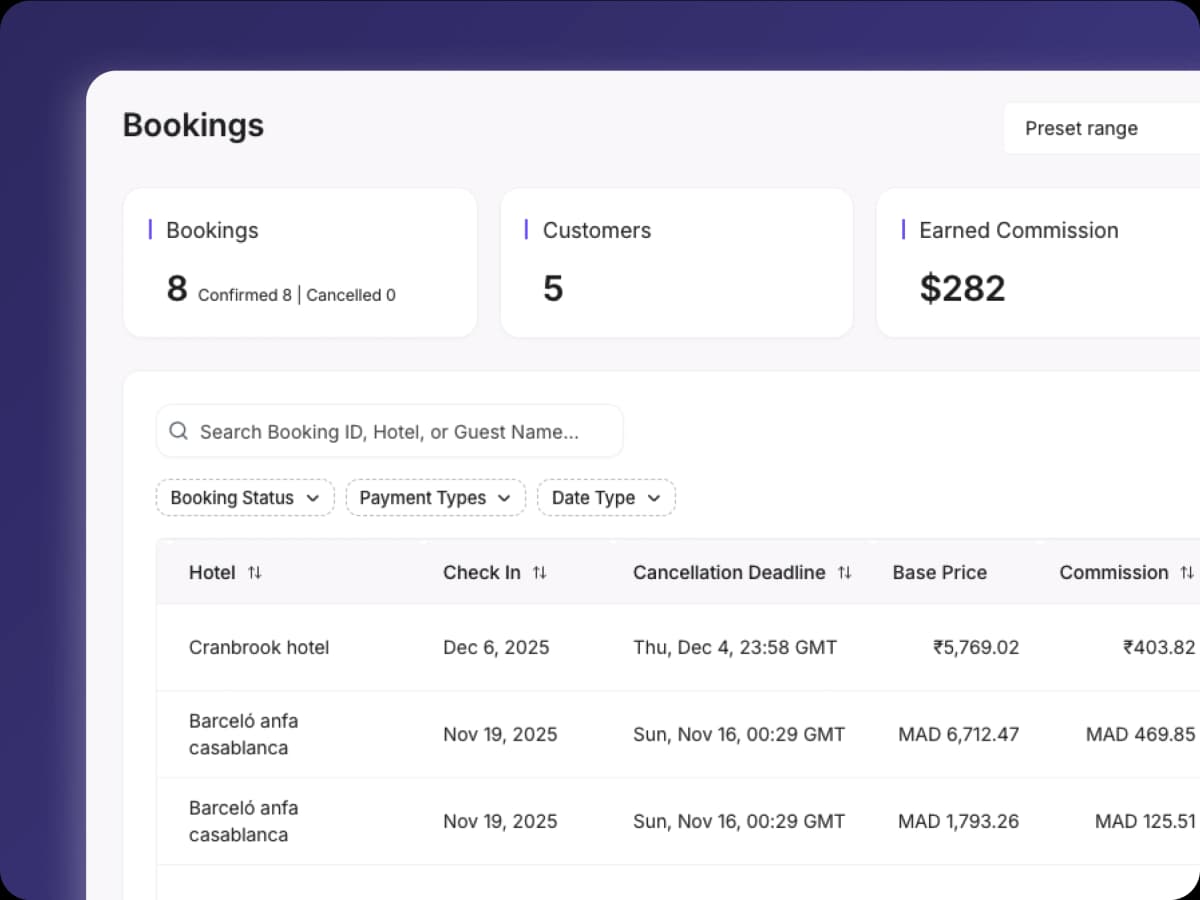Expand the Payment Types filter

click(x=435, y=498)
